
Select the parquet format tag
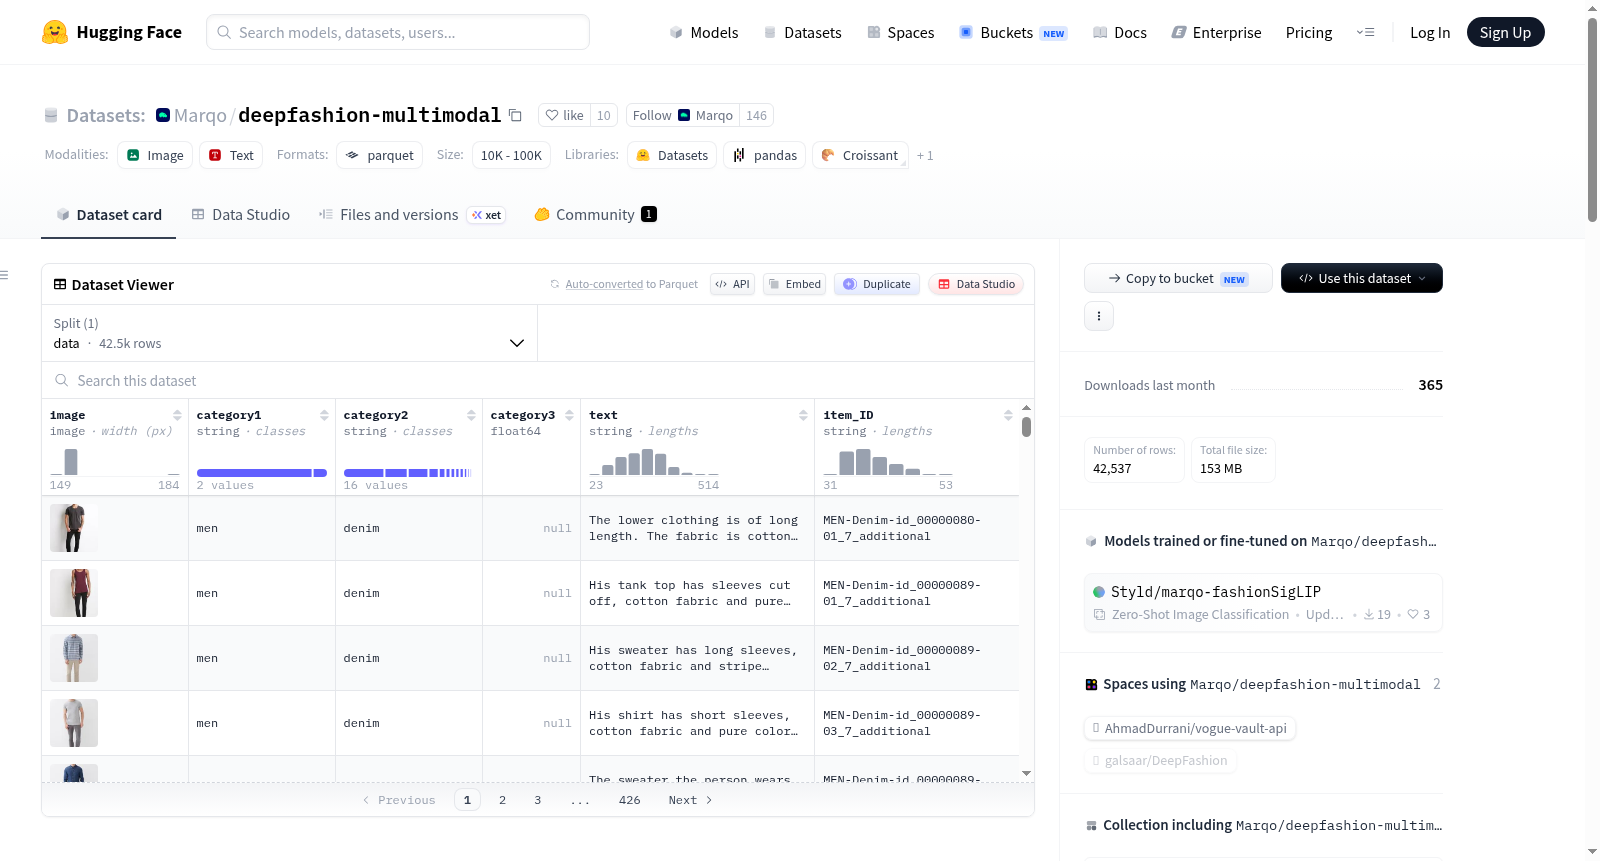click(x=379, y=155)
